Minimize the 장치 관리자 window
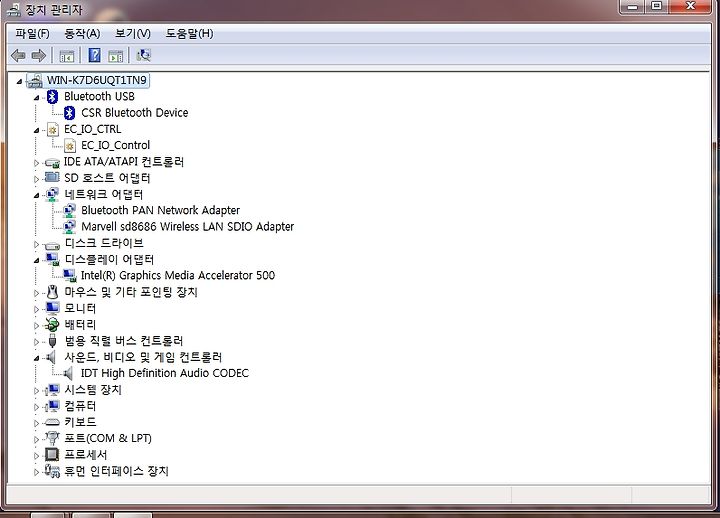 (633, 6)
